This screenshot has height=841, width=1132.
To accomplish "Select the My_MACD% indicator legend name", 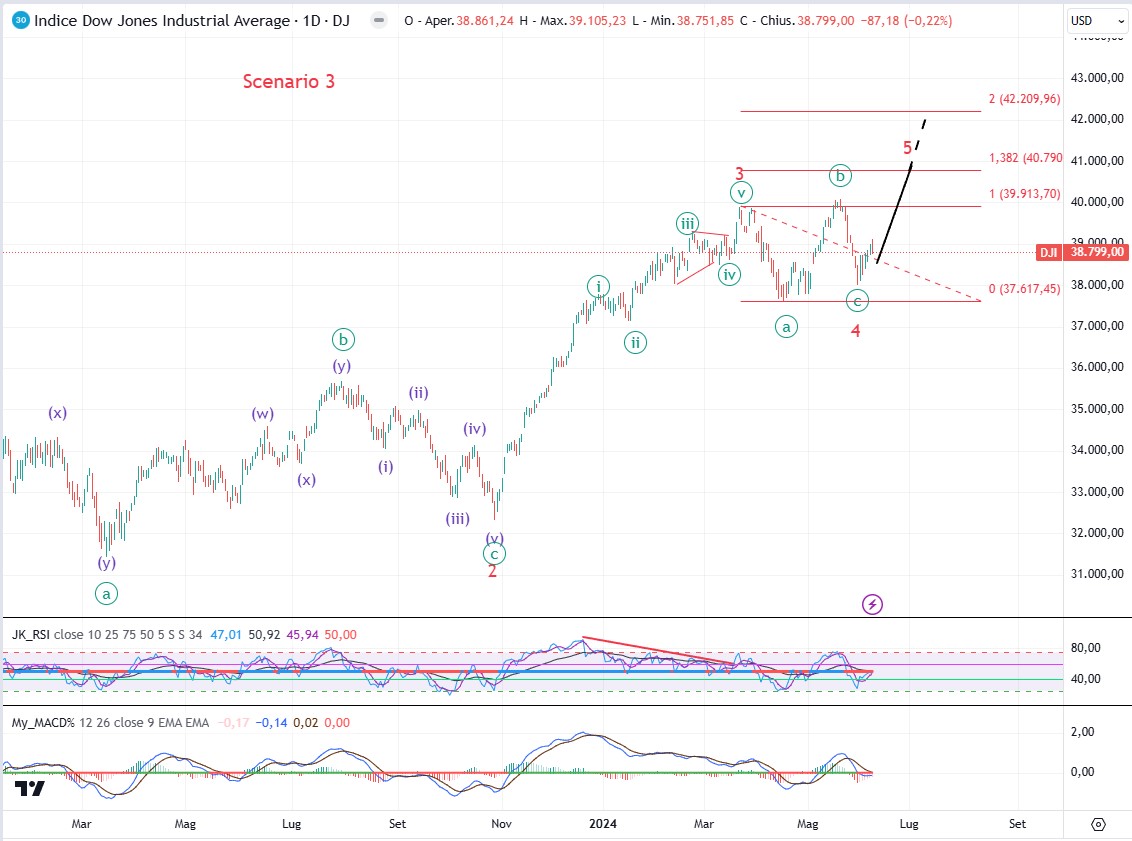I will click(43, 723).
